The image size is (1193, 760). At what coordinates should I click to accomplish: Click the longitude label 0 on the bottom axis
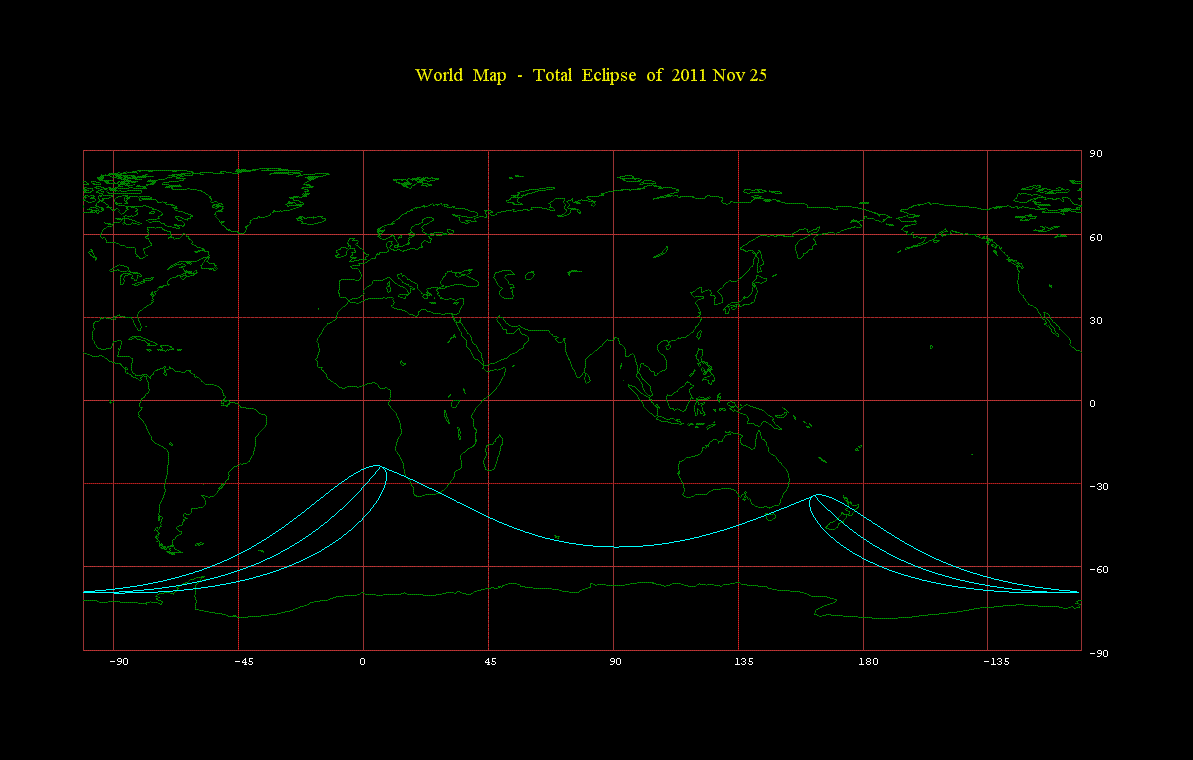coord(362,662)
